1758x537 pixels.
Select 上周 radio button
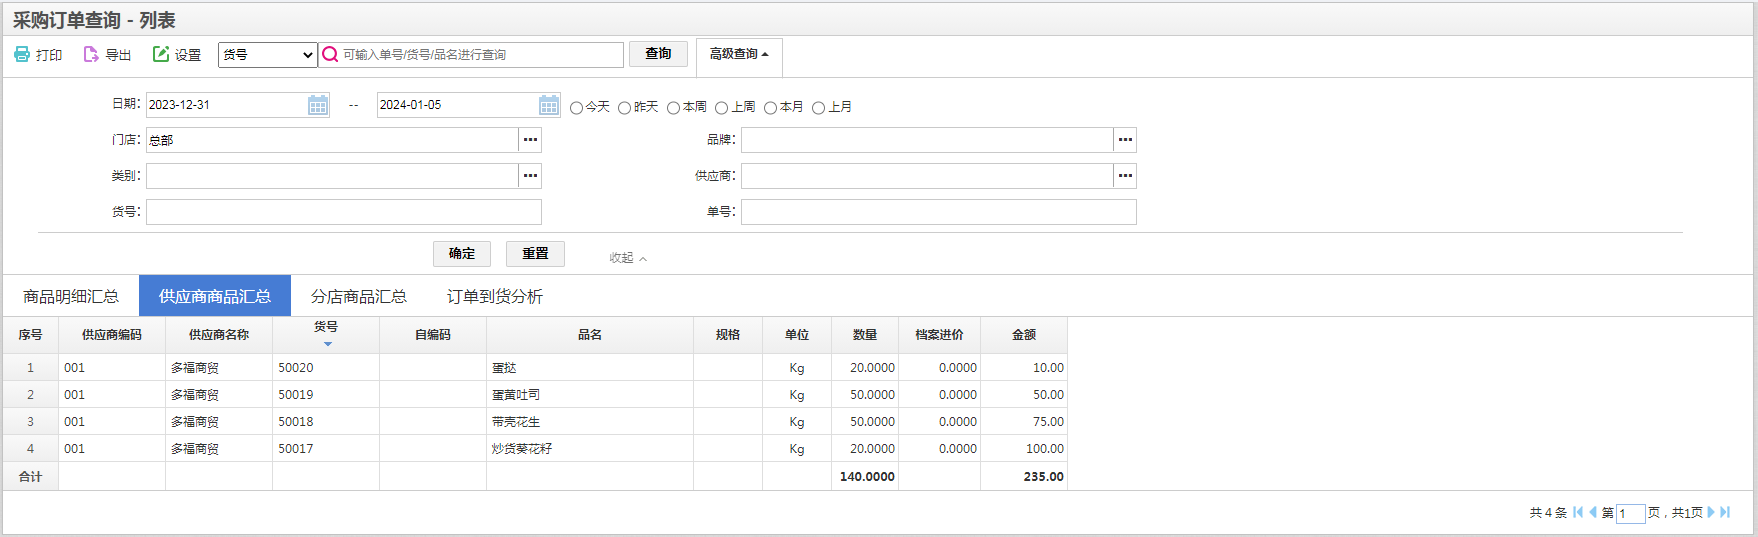pyautogui.click(x=721, y=108)
